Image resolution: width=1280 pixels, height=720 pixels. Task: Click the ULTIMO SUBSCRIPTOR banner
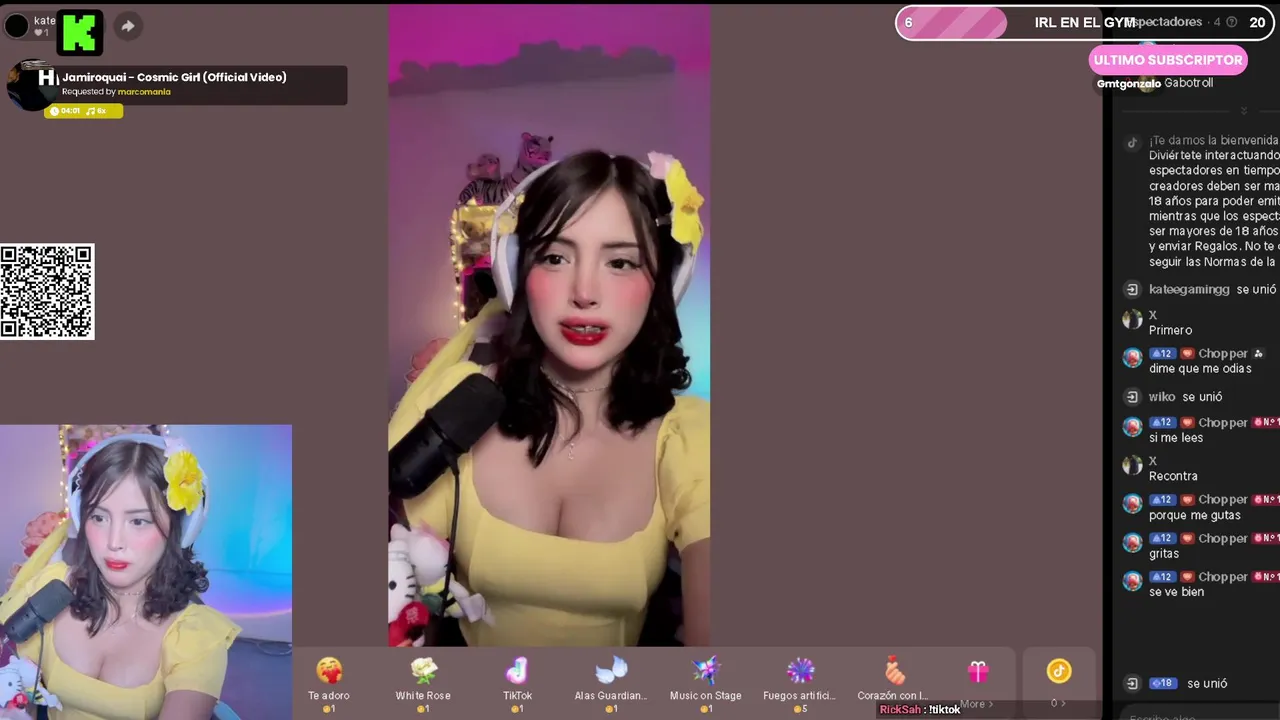tap(1168, 60)
